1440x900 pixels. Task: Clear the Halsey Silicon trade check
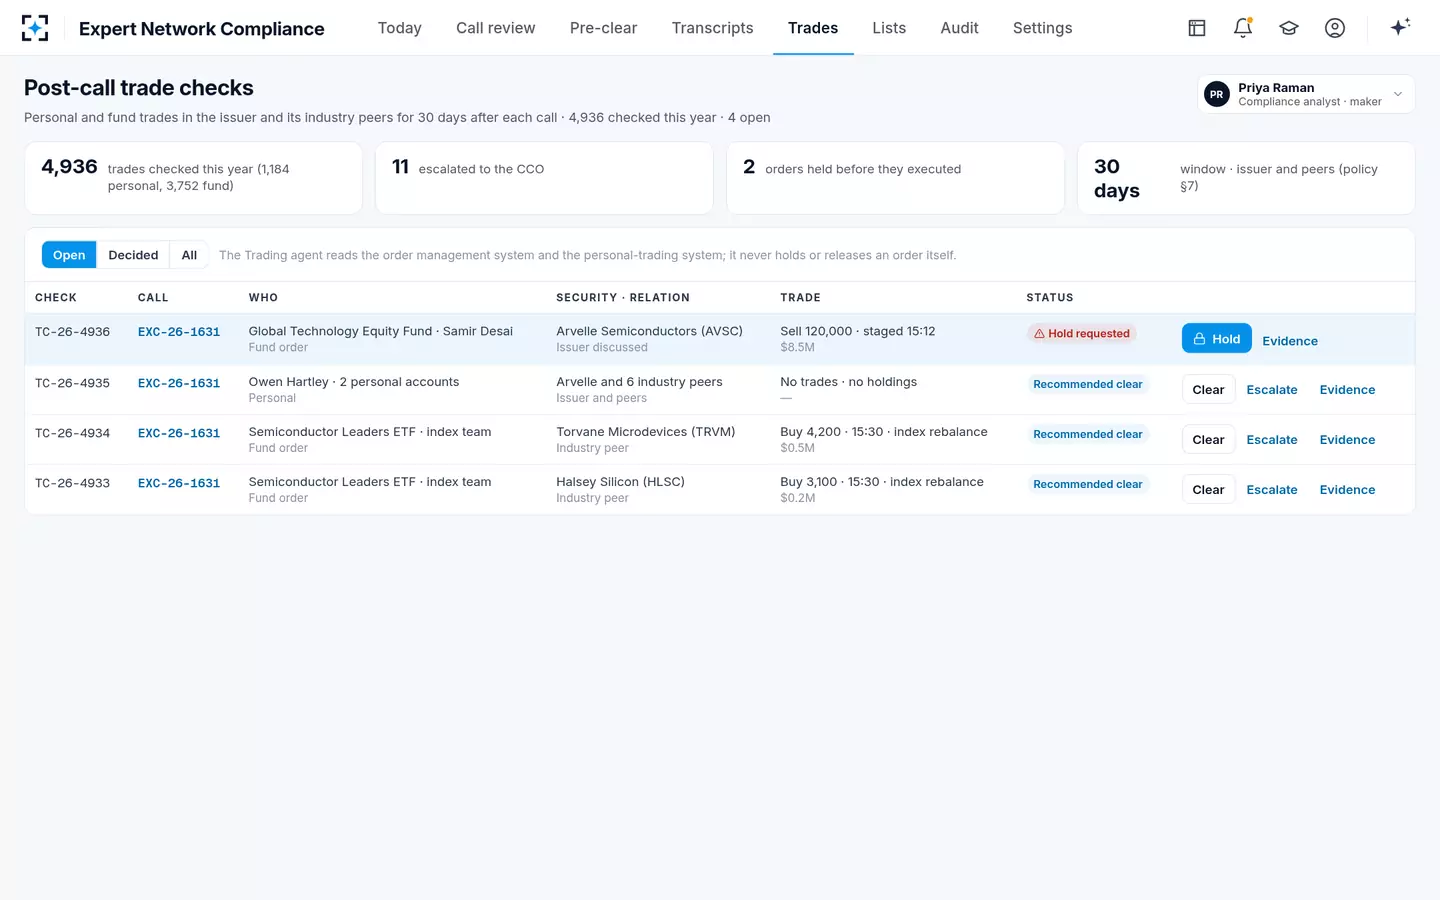click(x=1208, y=490)
